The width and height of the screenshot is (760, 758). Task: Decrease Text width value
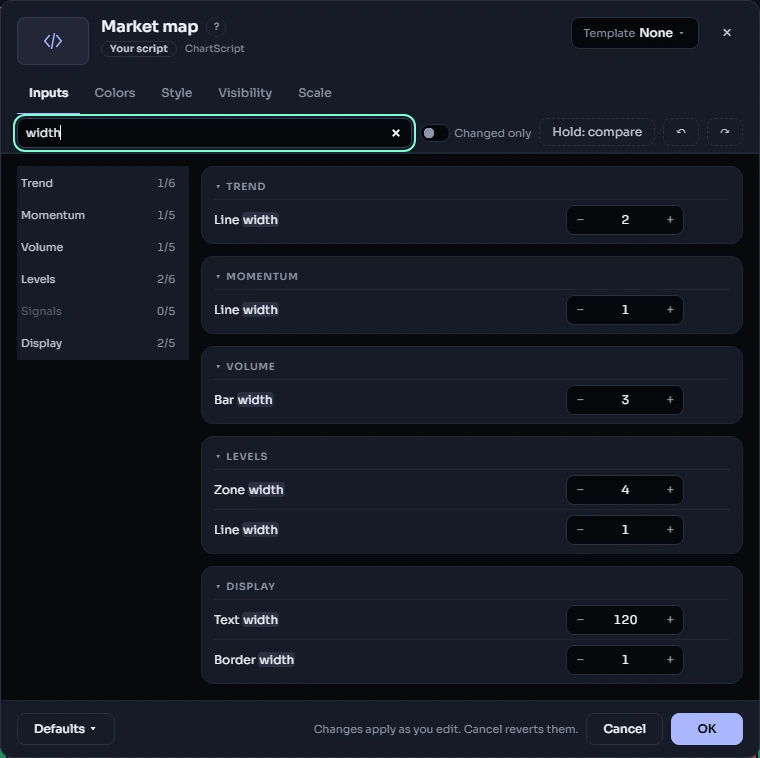(580, 619)
